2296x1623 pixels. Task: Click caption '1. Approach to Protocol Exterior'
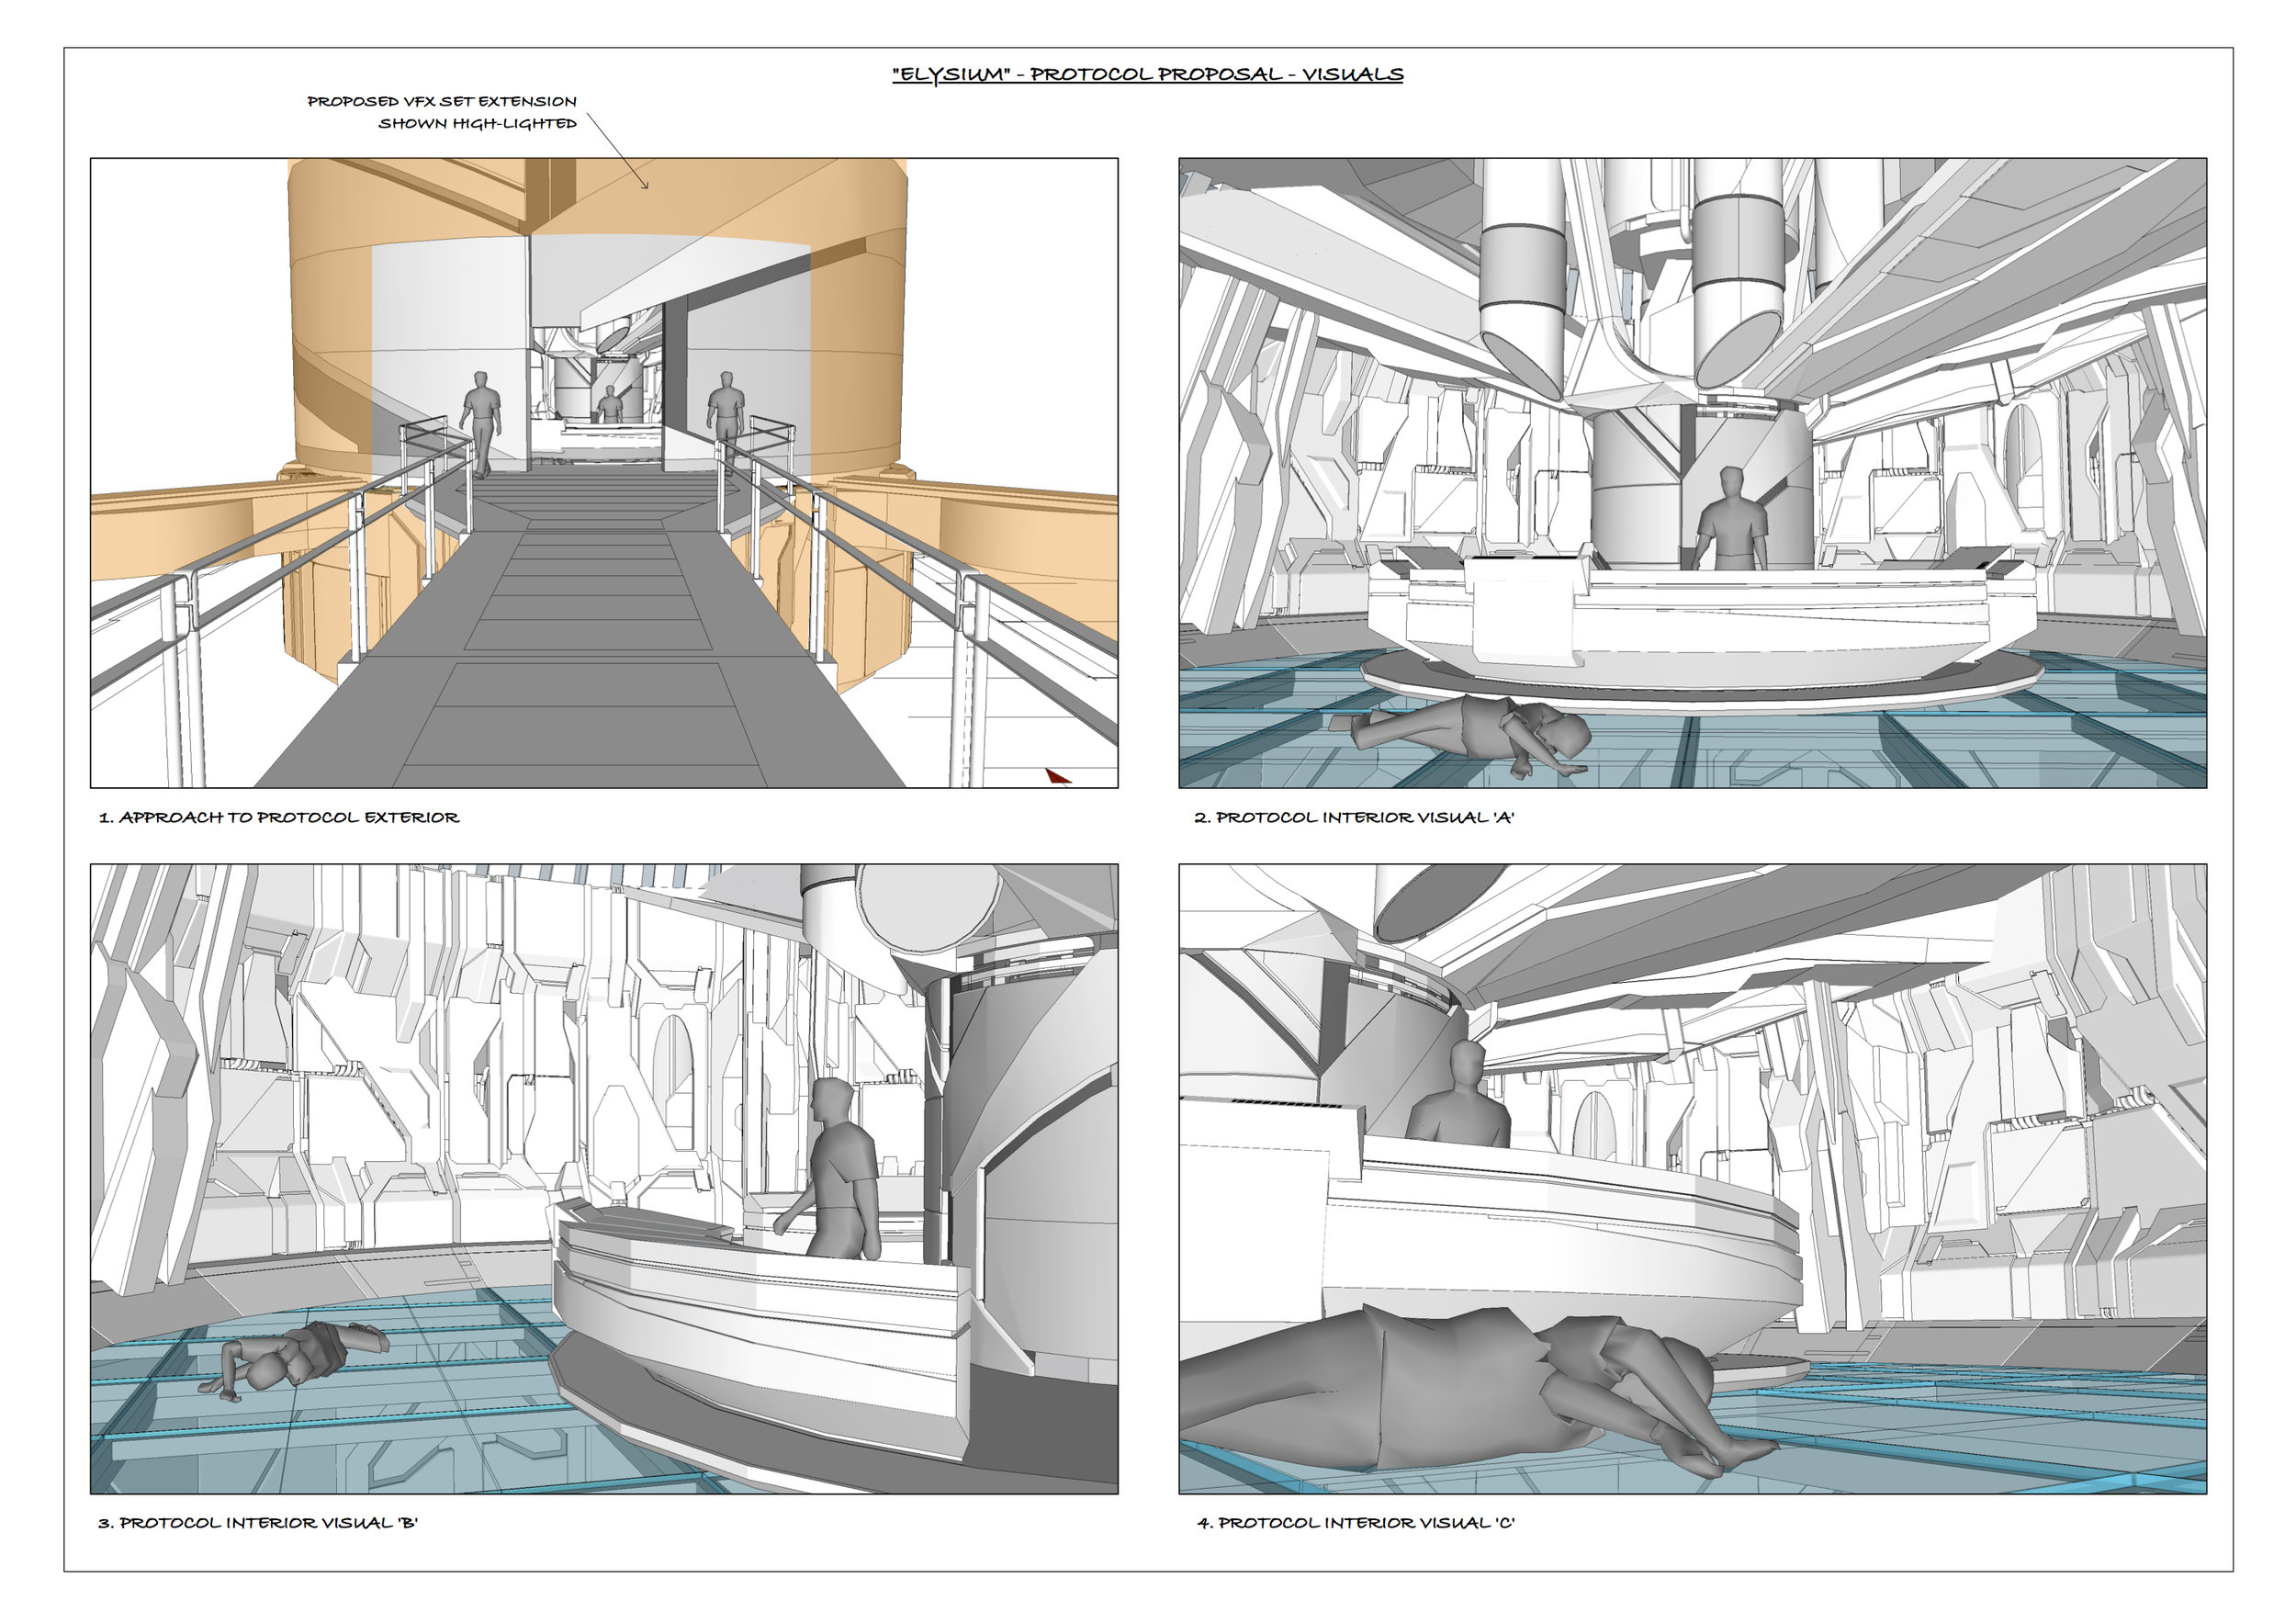coord(279,818)
